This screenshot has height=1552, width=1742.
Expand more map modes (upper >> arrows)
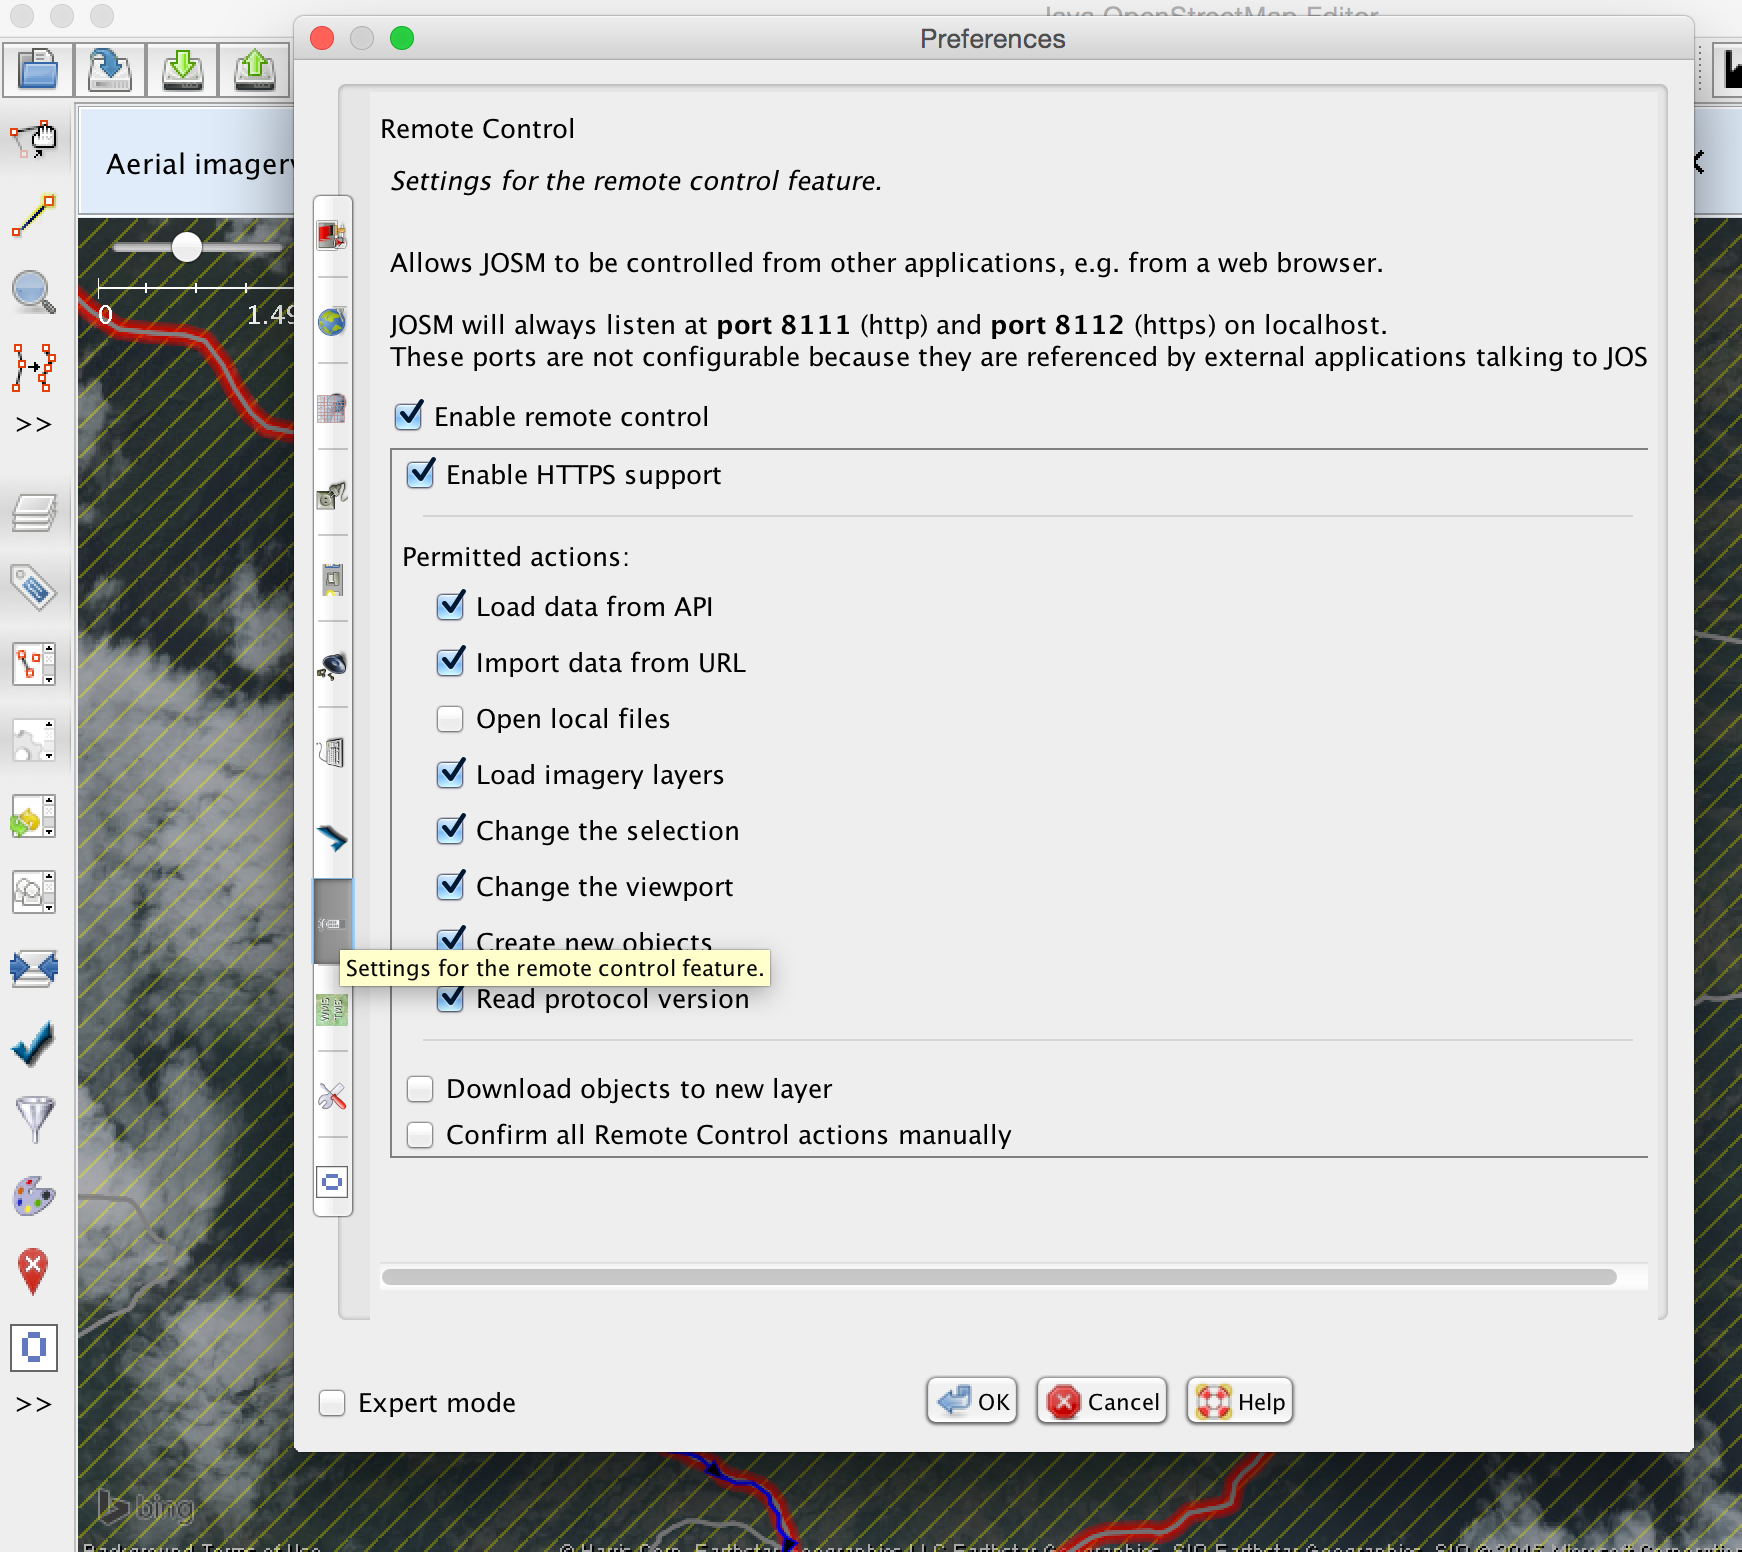[x=33, y=425]
